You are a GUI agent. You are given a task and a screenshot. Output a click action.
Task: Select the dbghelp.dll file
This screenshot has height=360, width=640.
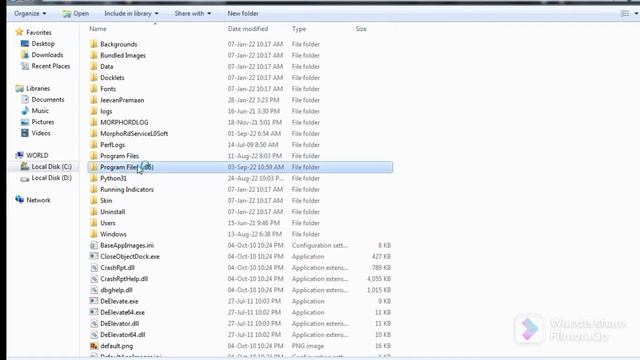coord(116,290)
